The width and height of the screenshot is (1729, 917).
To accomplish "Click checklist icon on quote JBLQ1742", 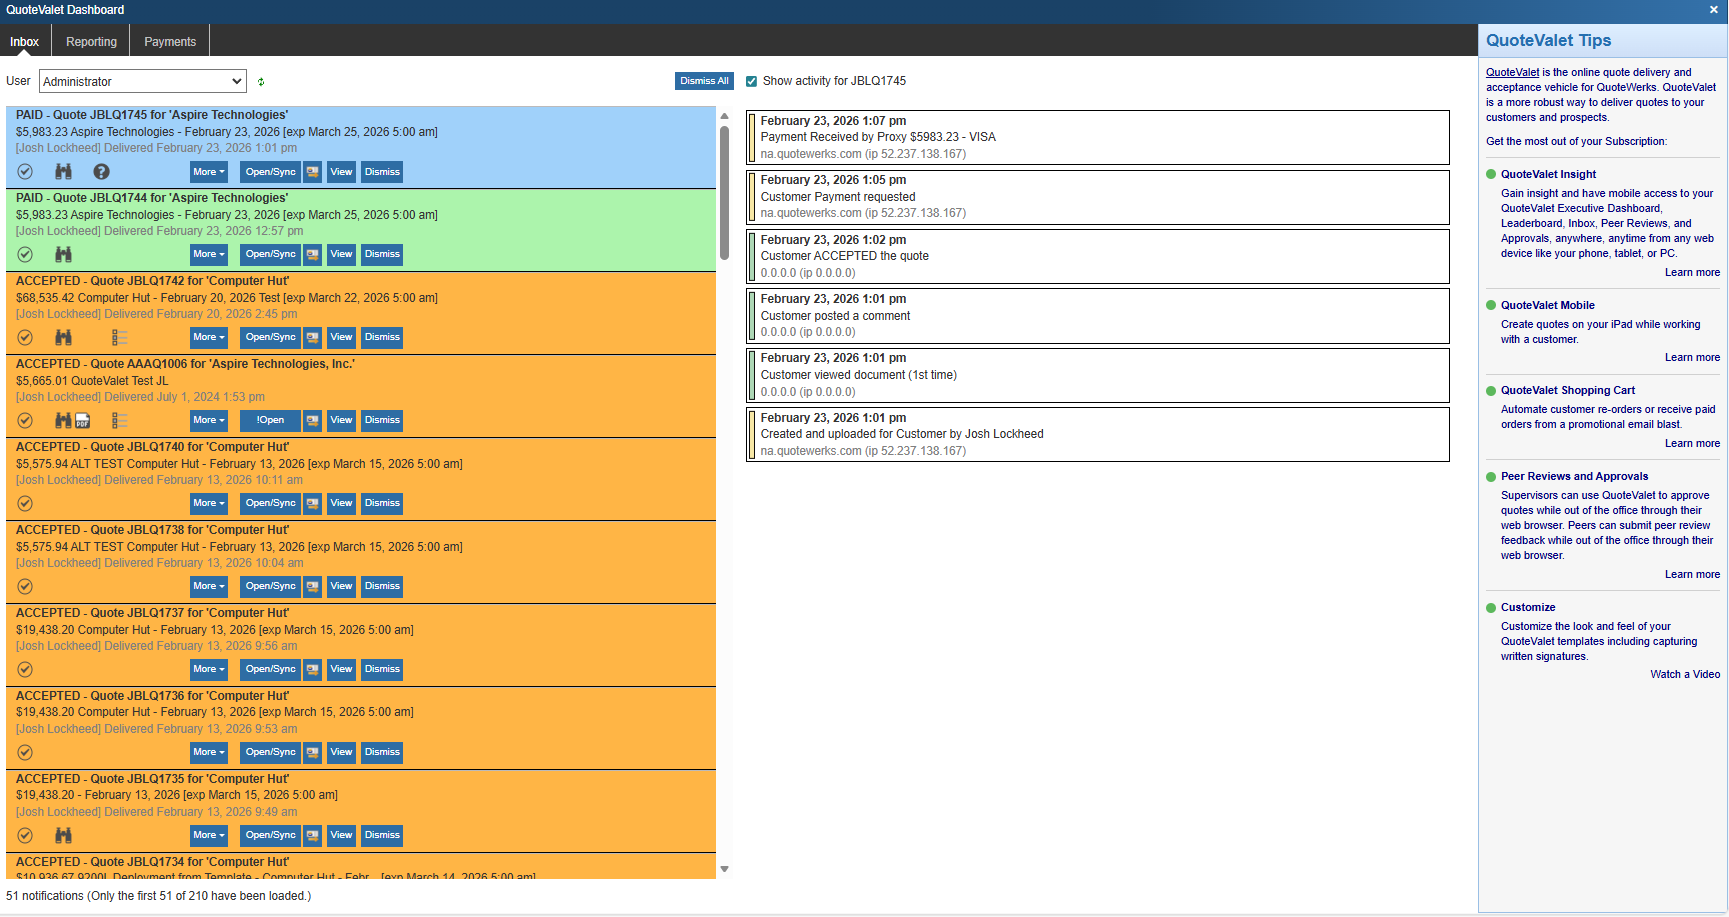I will click(119, 338).
